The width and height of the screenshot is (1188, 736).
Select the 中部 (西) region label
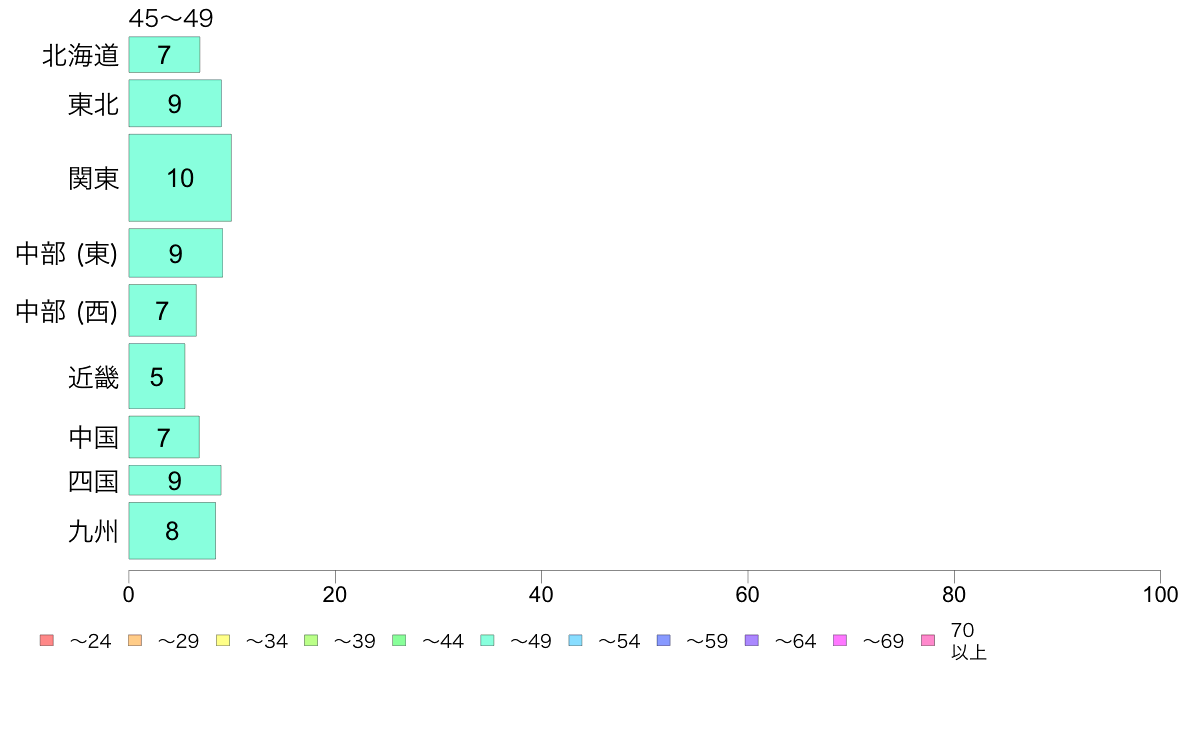coord(67,311)
